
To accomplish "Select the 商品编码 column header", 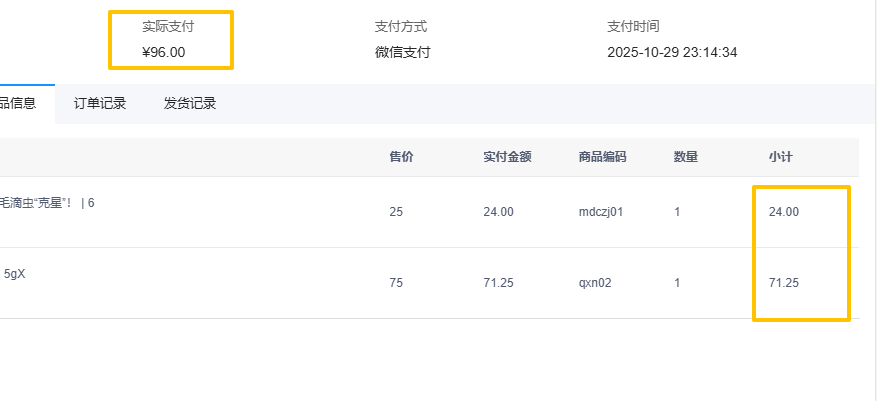I will [602, 157].
